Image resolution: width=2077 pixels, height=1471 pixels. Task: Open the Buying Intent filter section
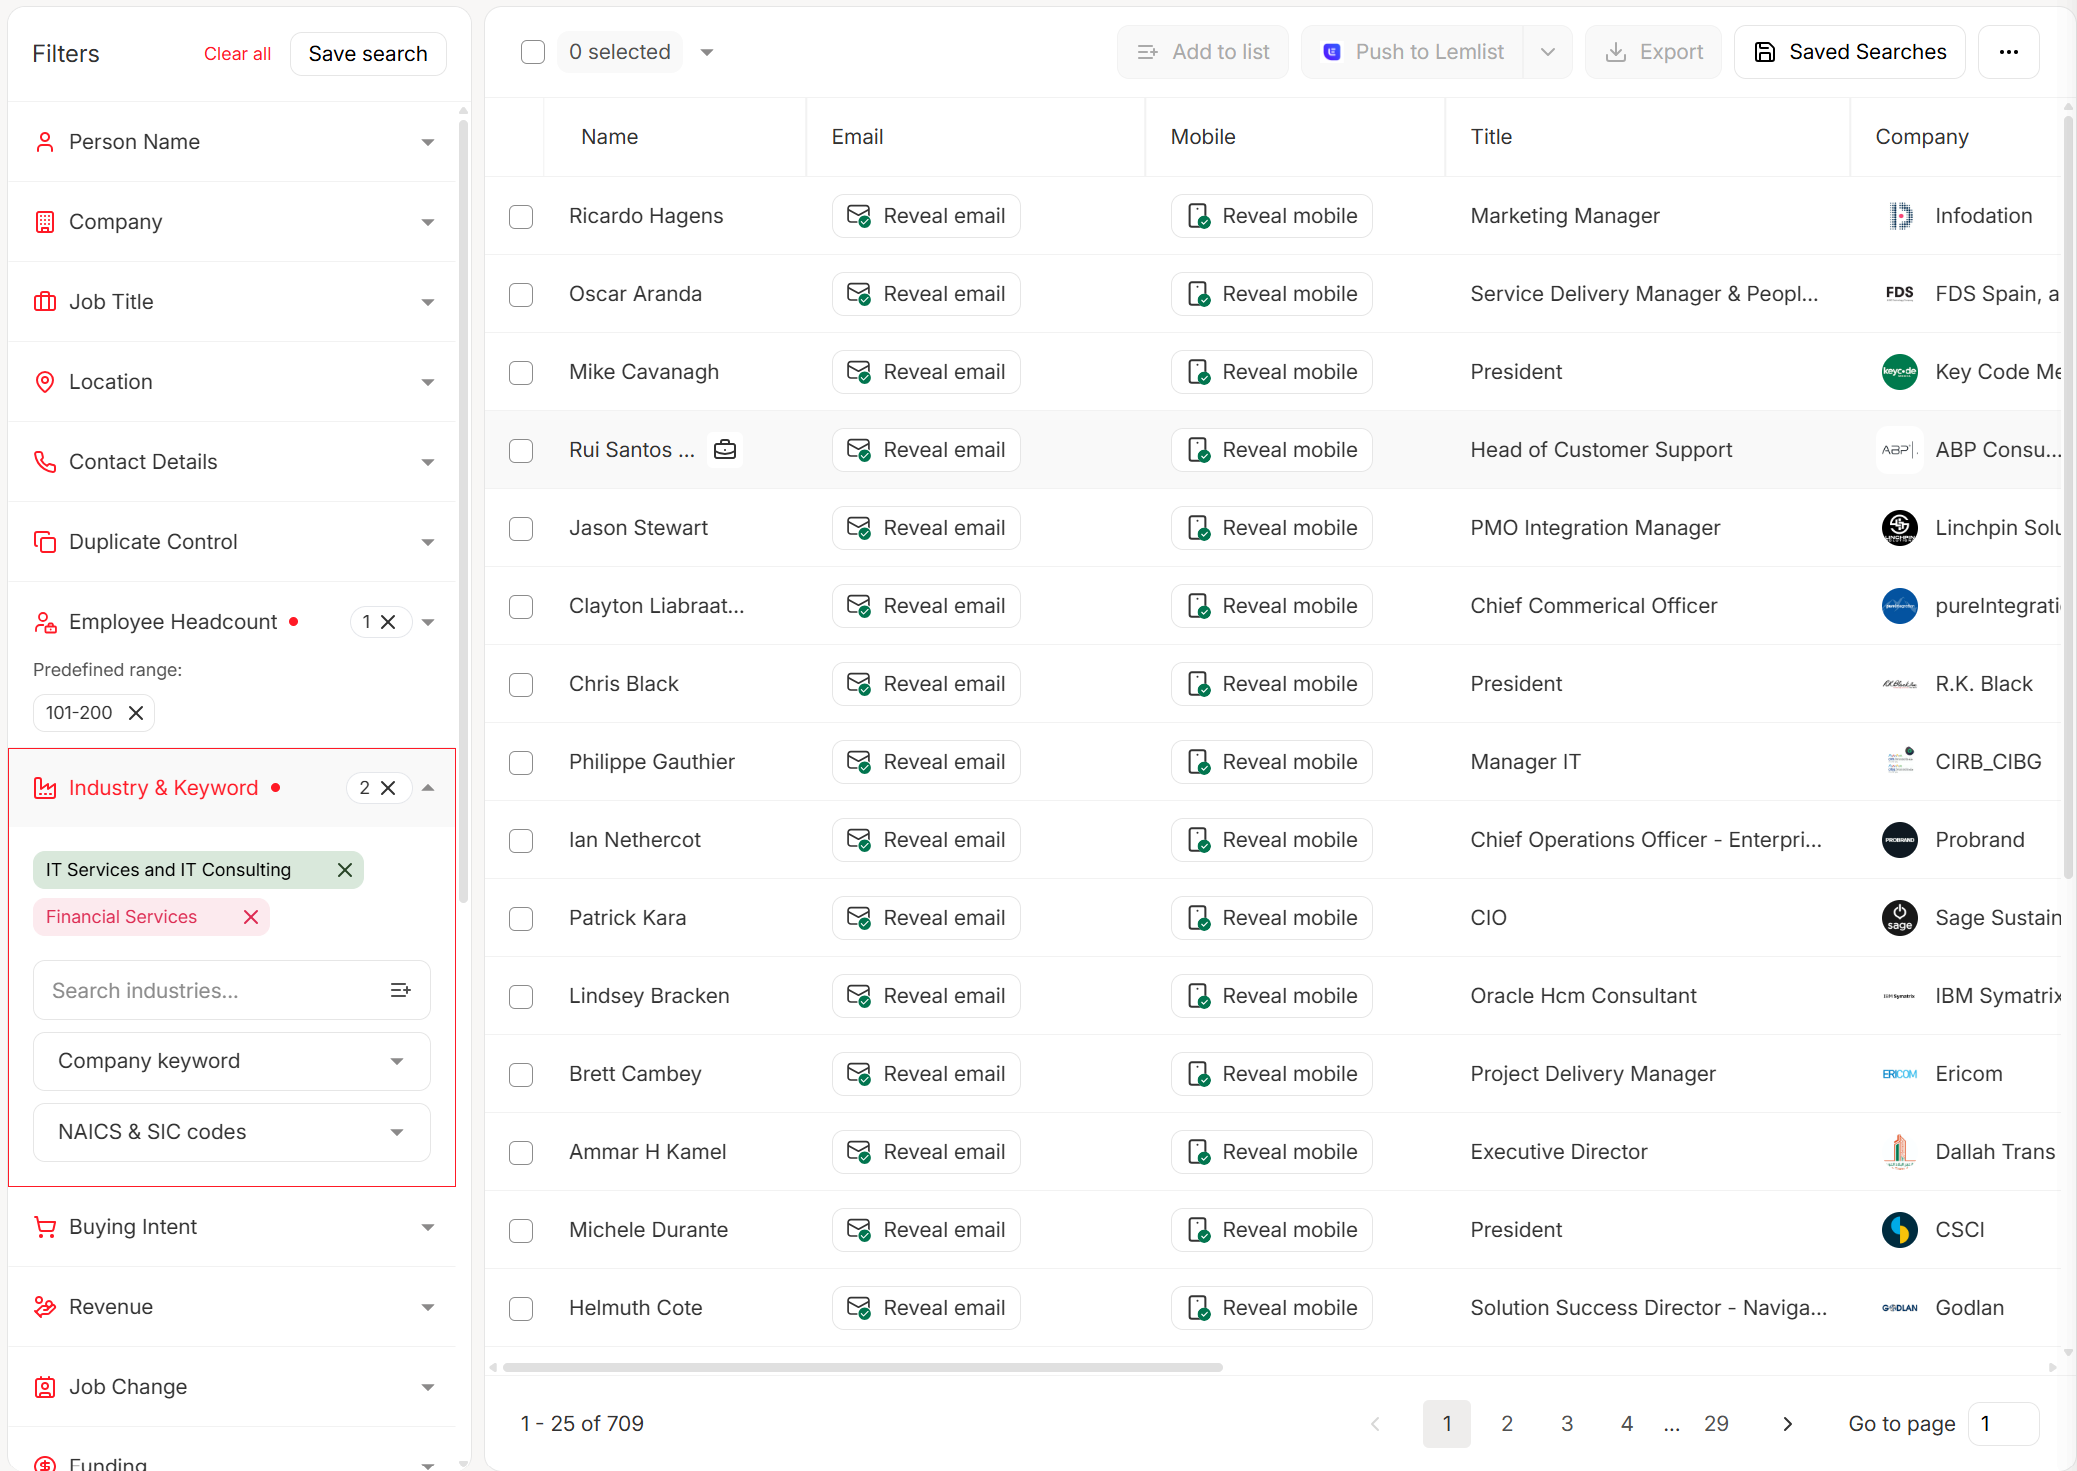232,1227
